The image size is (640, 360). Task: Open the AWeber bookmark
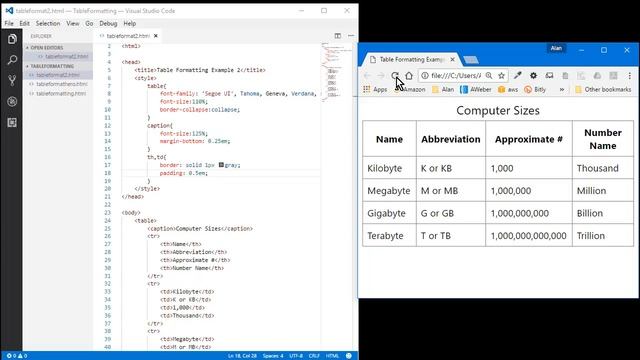[x=476, y=89]
